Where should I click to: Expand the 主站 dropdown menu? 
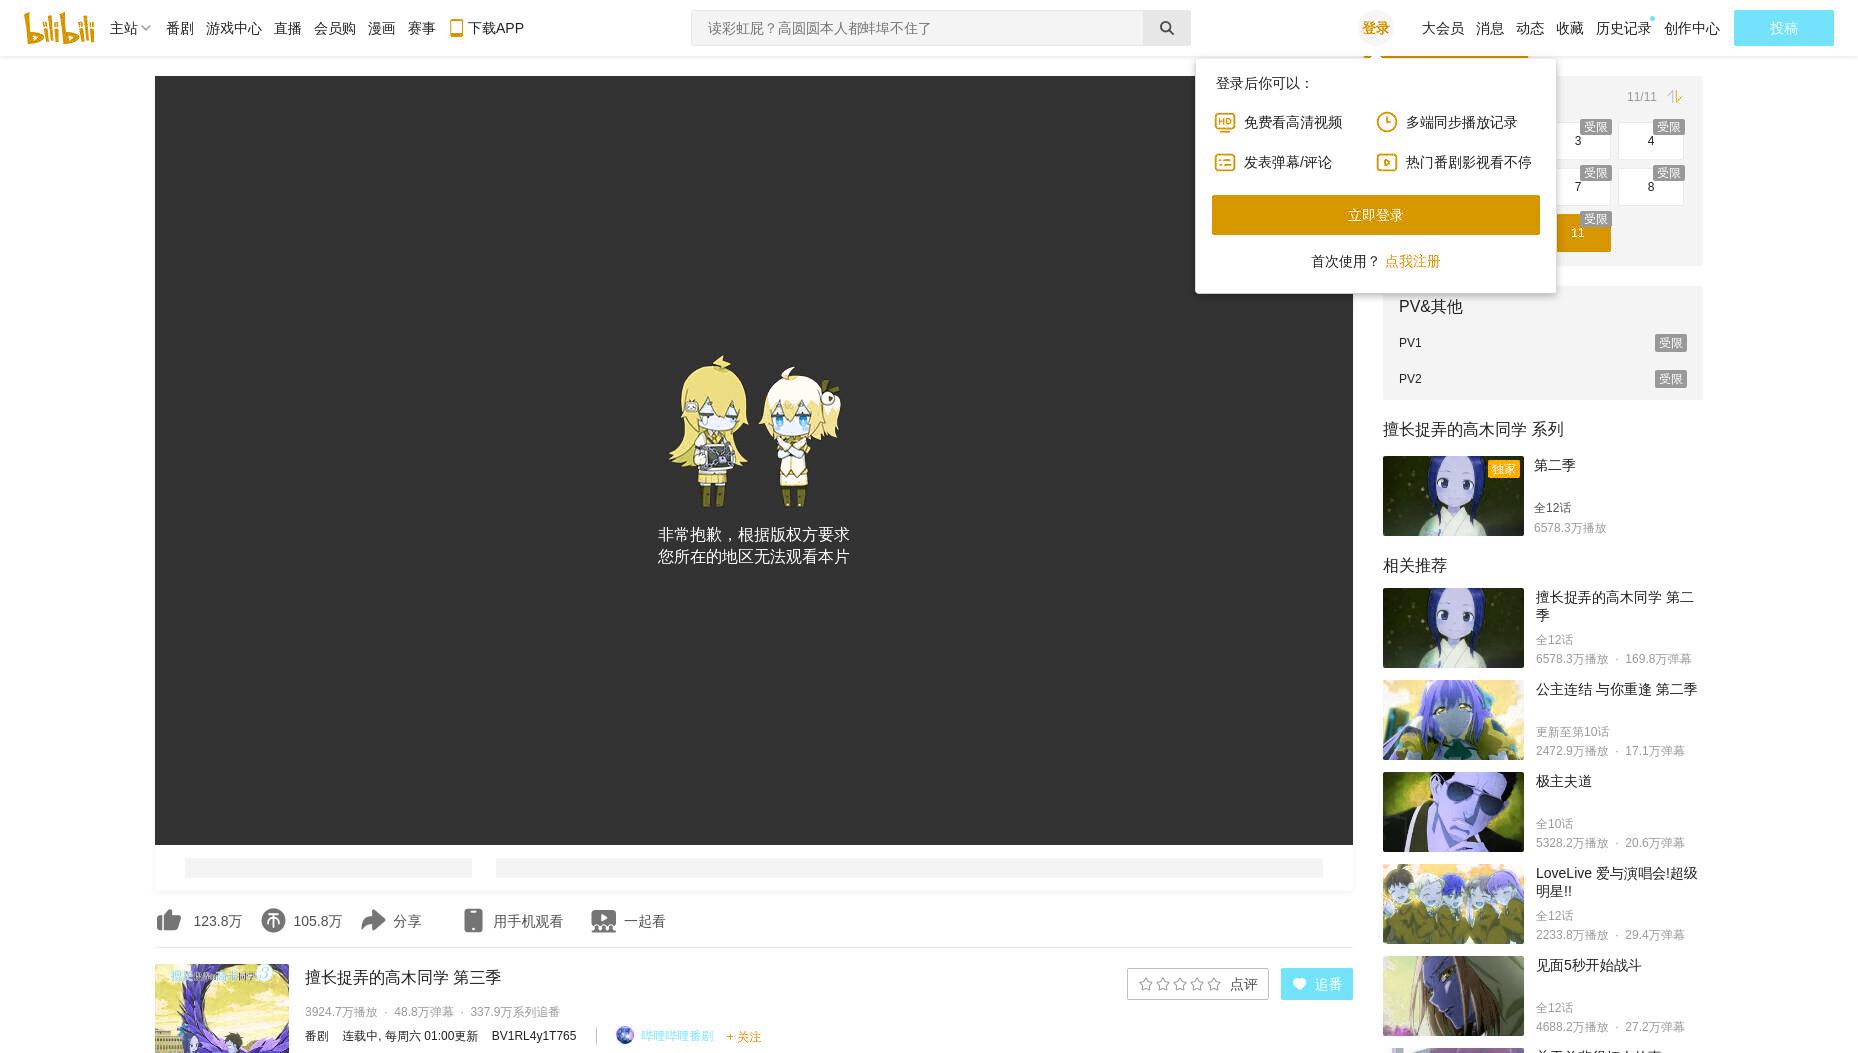(130, 28)
